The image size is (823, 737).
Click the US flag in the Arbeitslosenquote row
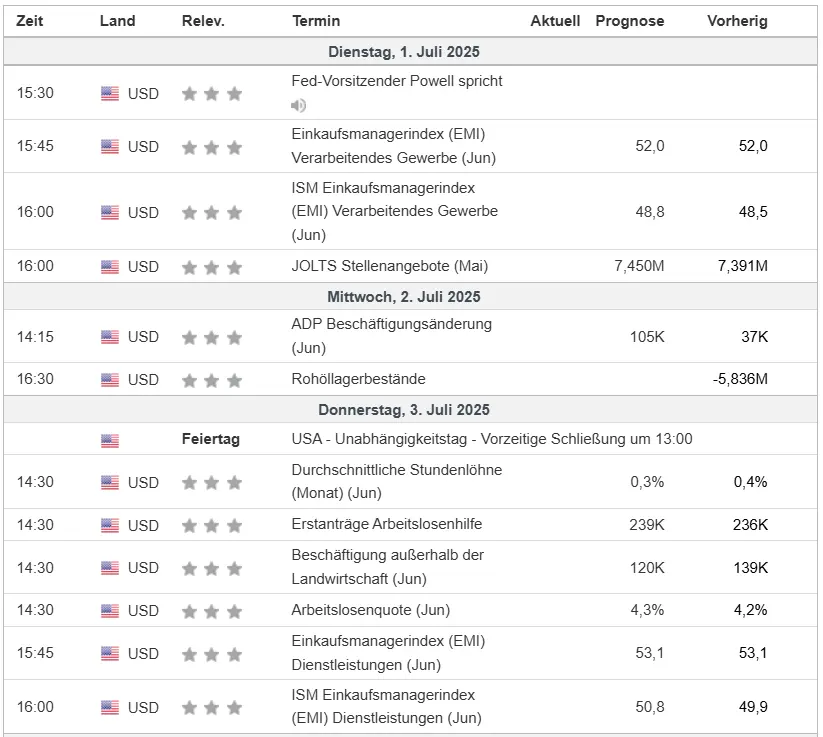110,611
